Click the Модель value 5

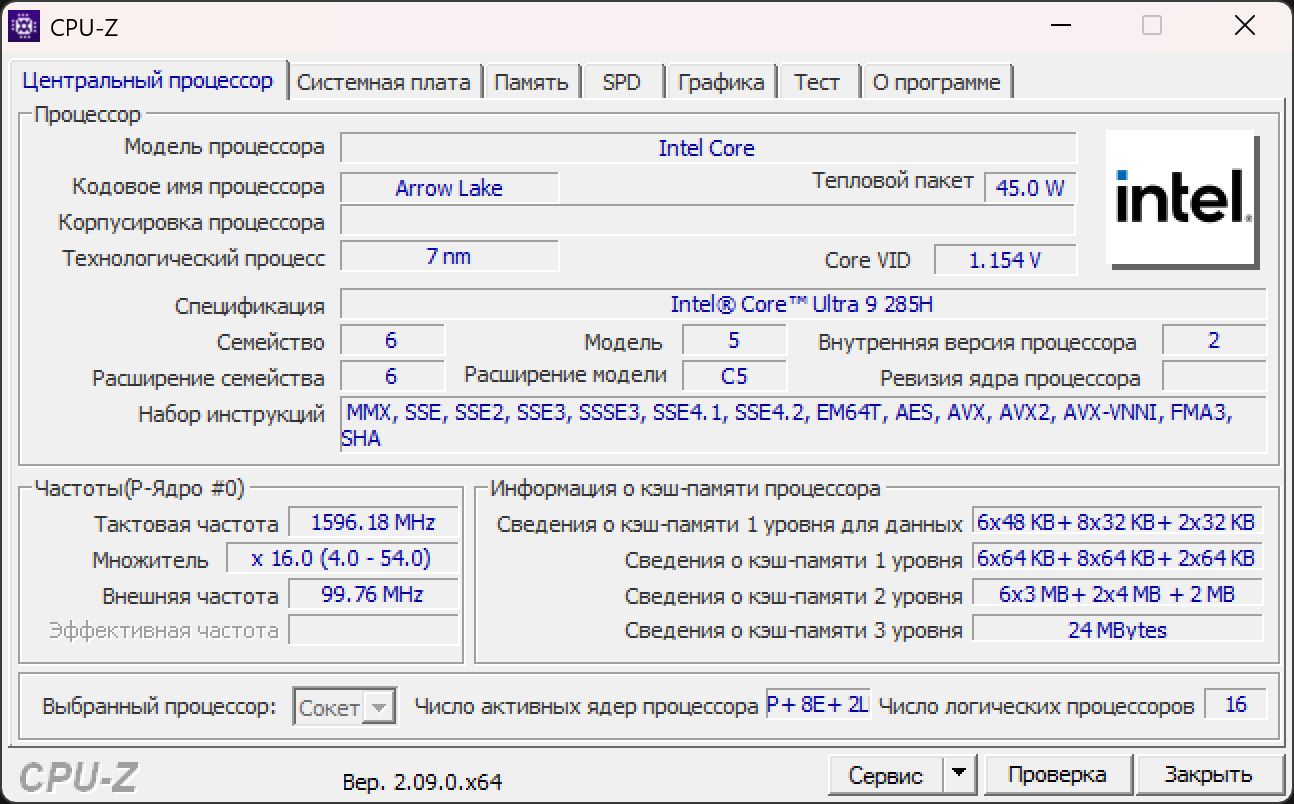(x=734, y=340)
